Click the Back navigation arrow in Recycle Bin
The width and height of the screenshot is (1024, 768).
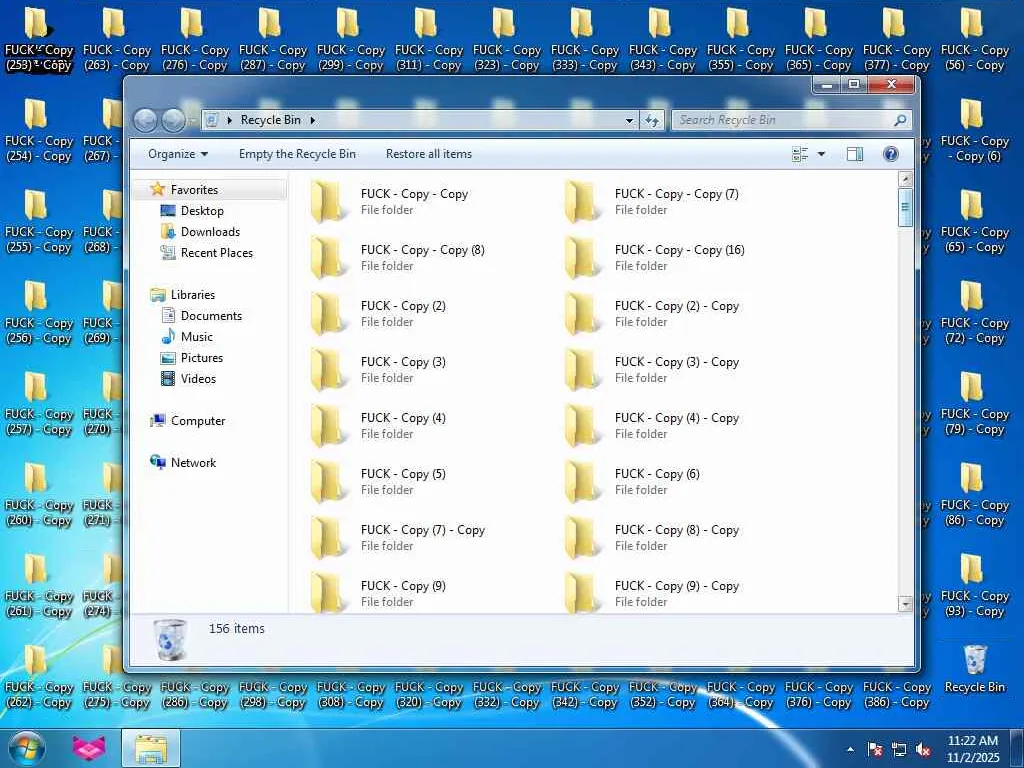click(x=145, y=120)
